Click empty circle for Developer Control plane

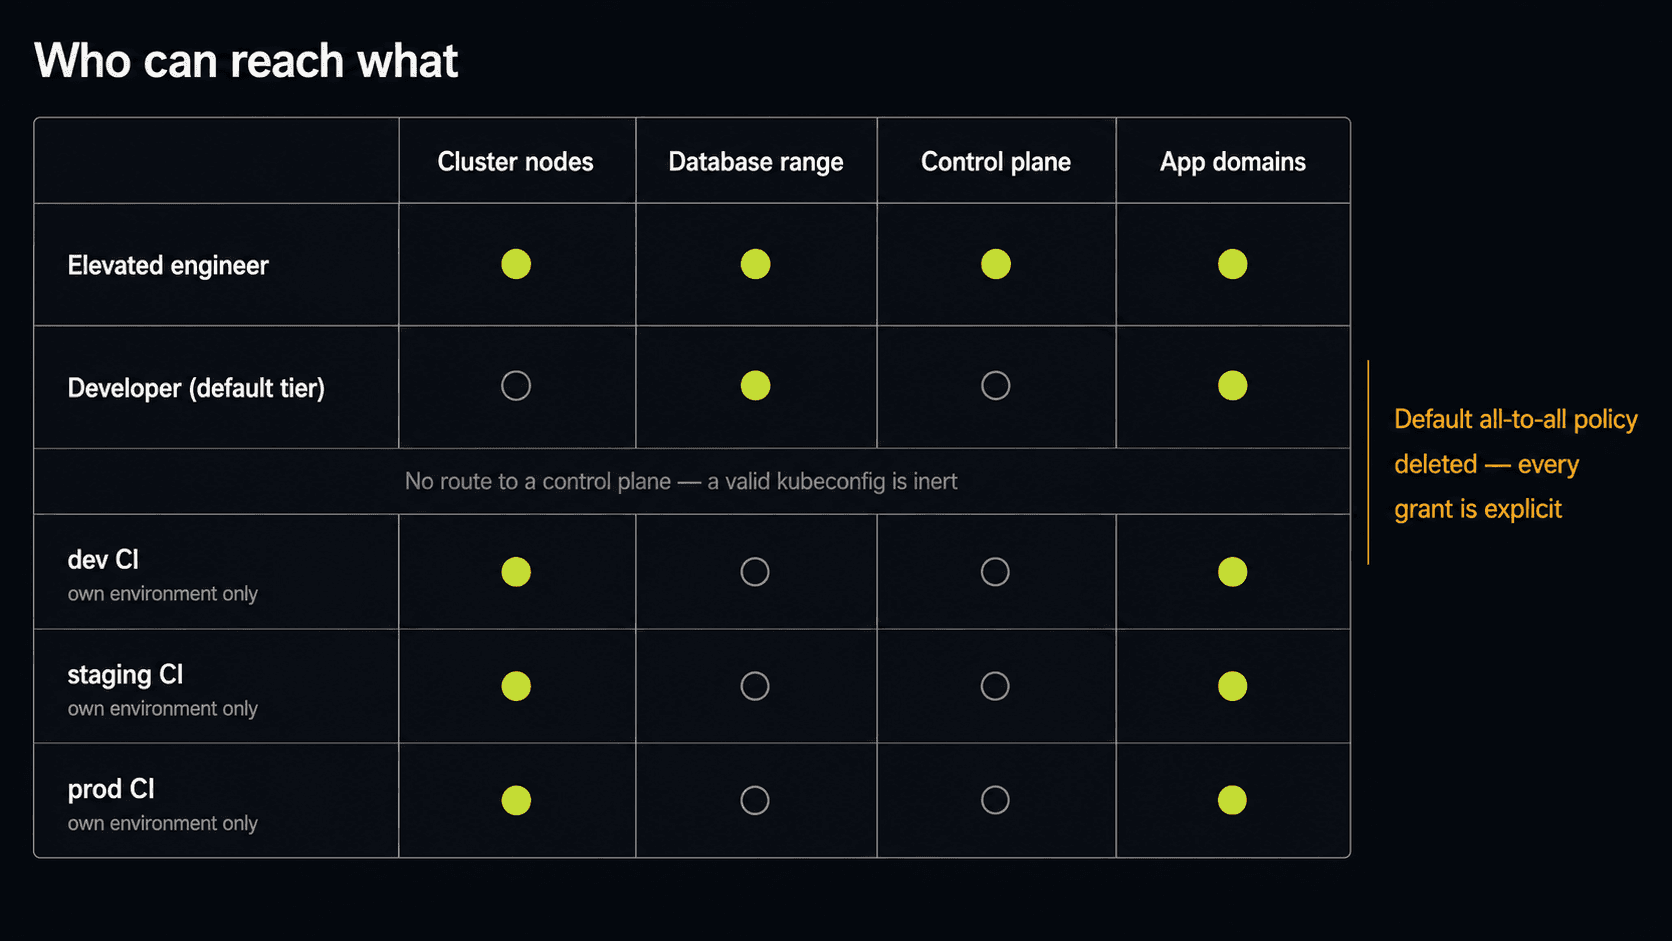pyautogui.click(x=996, y=385)
